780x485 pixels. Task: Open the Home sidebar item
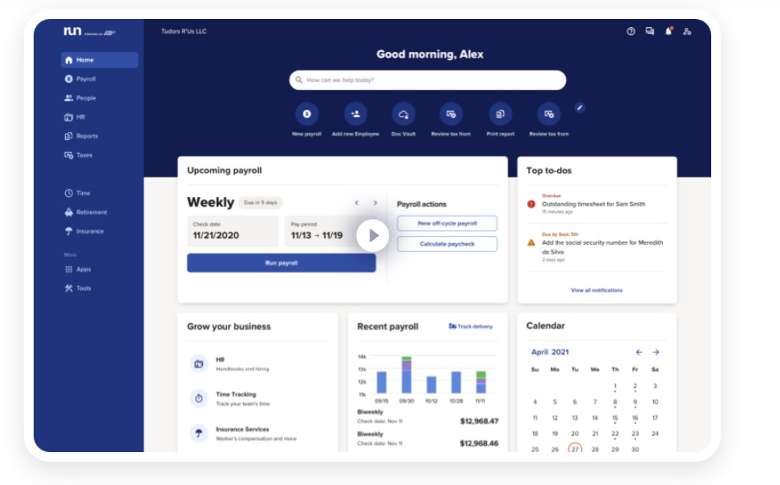tap(99, 60)
